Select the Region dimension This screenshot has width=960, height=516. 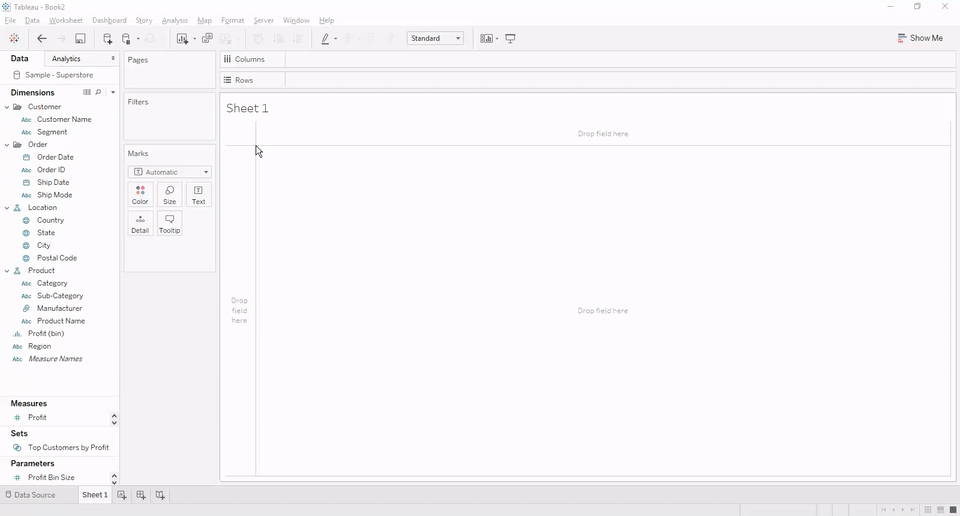(40, 346)
